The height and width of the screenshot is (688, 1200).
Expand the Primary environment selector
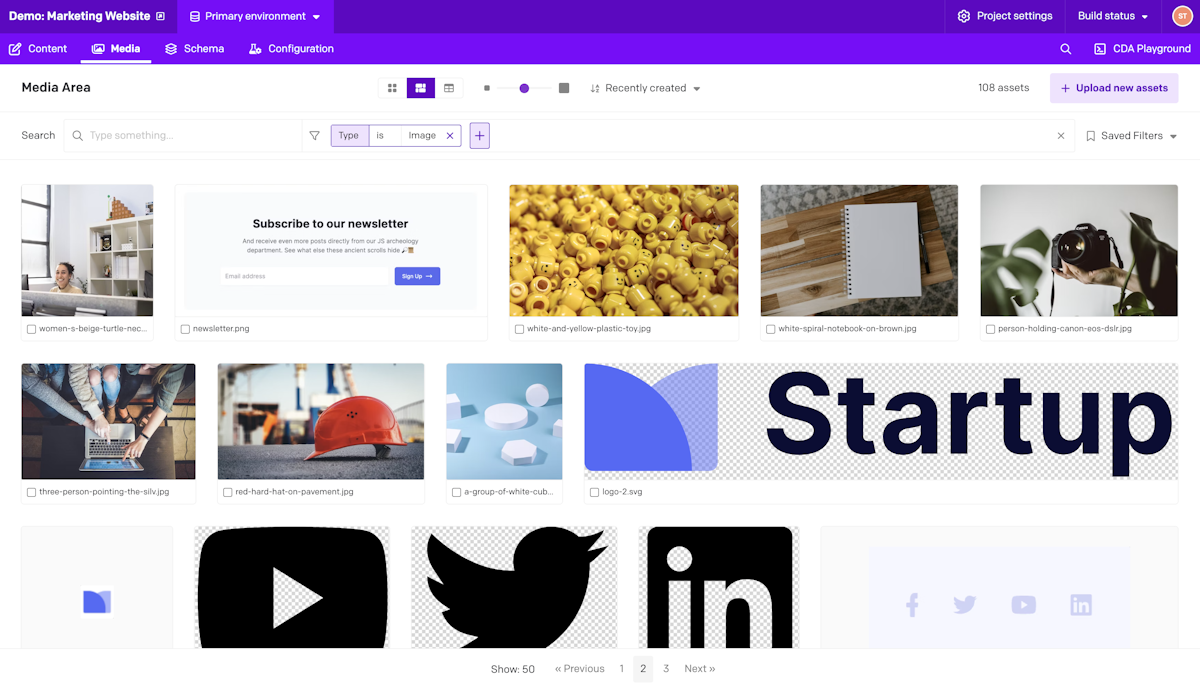click(x=253, y=16)
